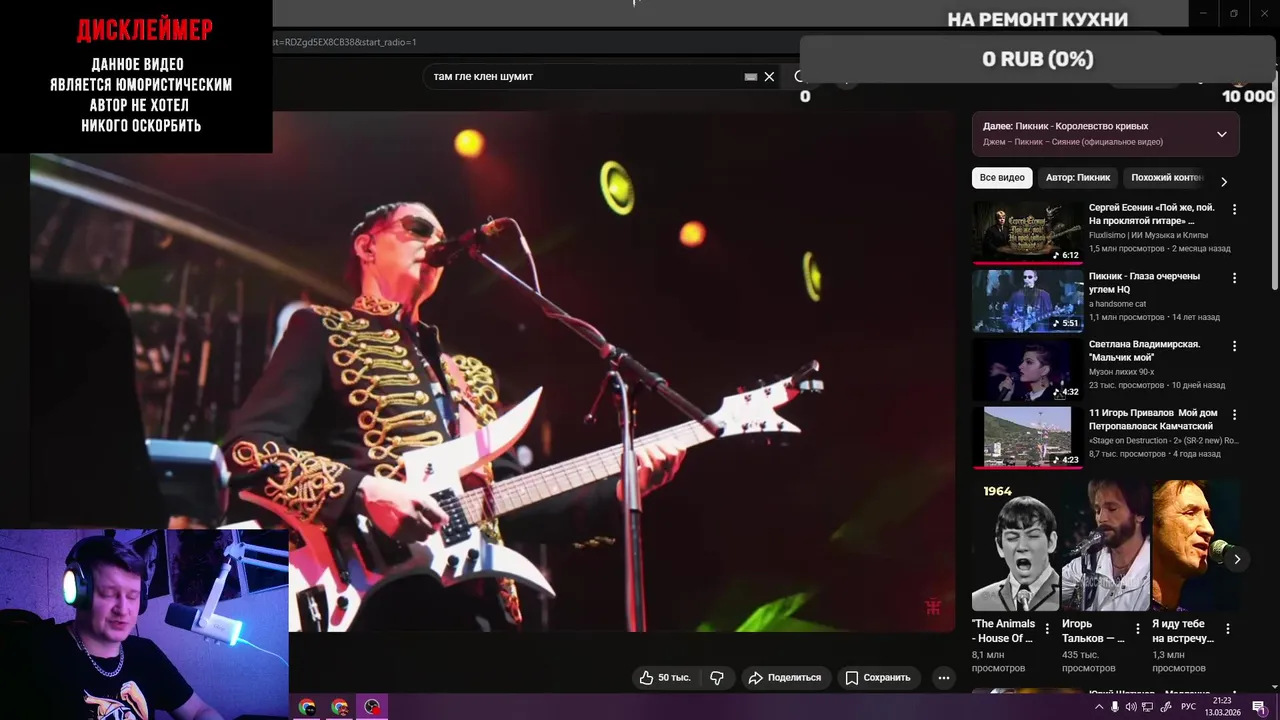Select the 'Похожий контент' filter chip
The image size is (1280, 720).
click(x=1166, y=178)
